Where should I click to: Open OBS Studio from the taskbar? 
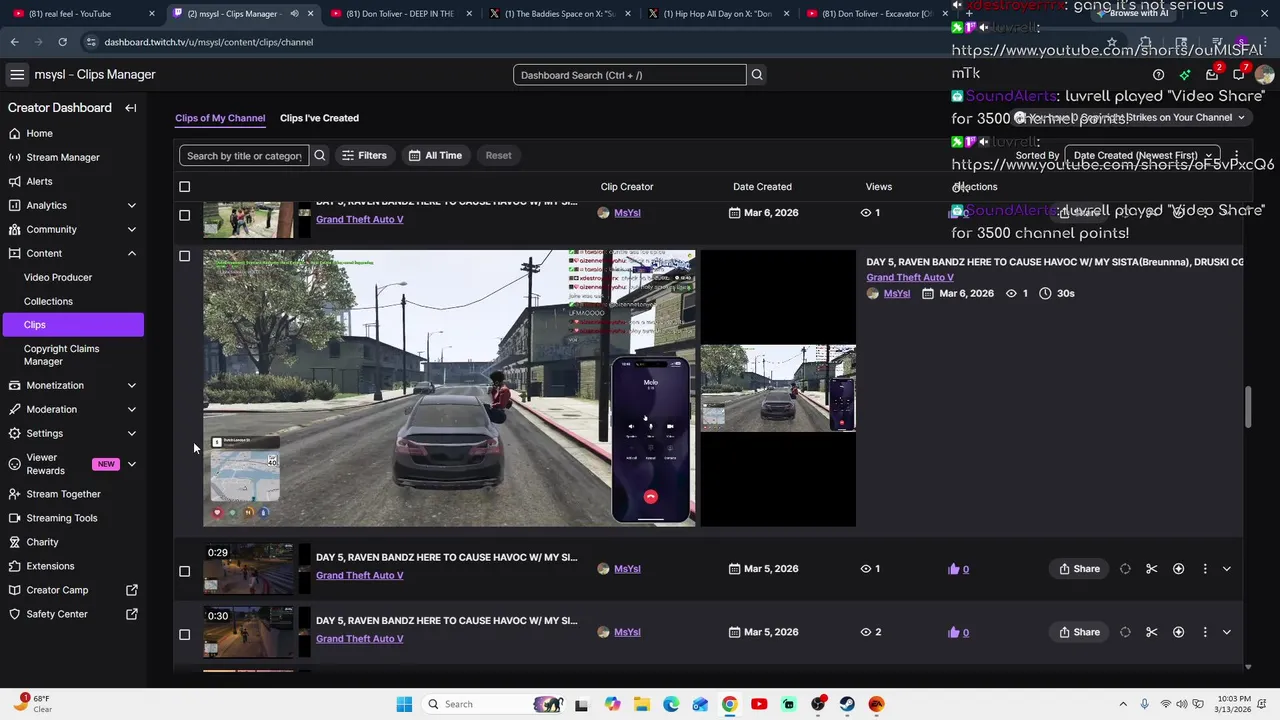818,704
